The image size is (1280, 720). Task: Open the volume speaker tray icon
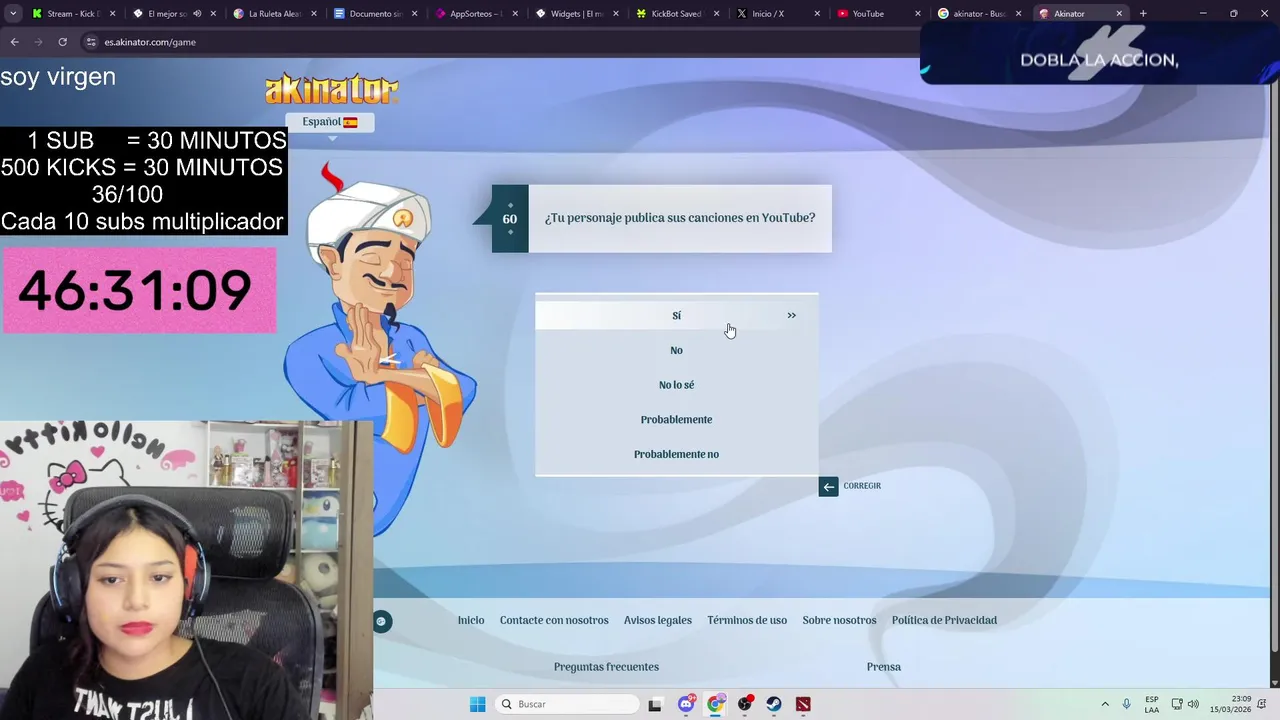pos(1193,704)
